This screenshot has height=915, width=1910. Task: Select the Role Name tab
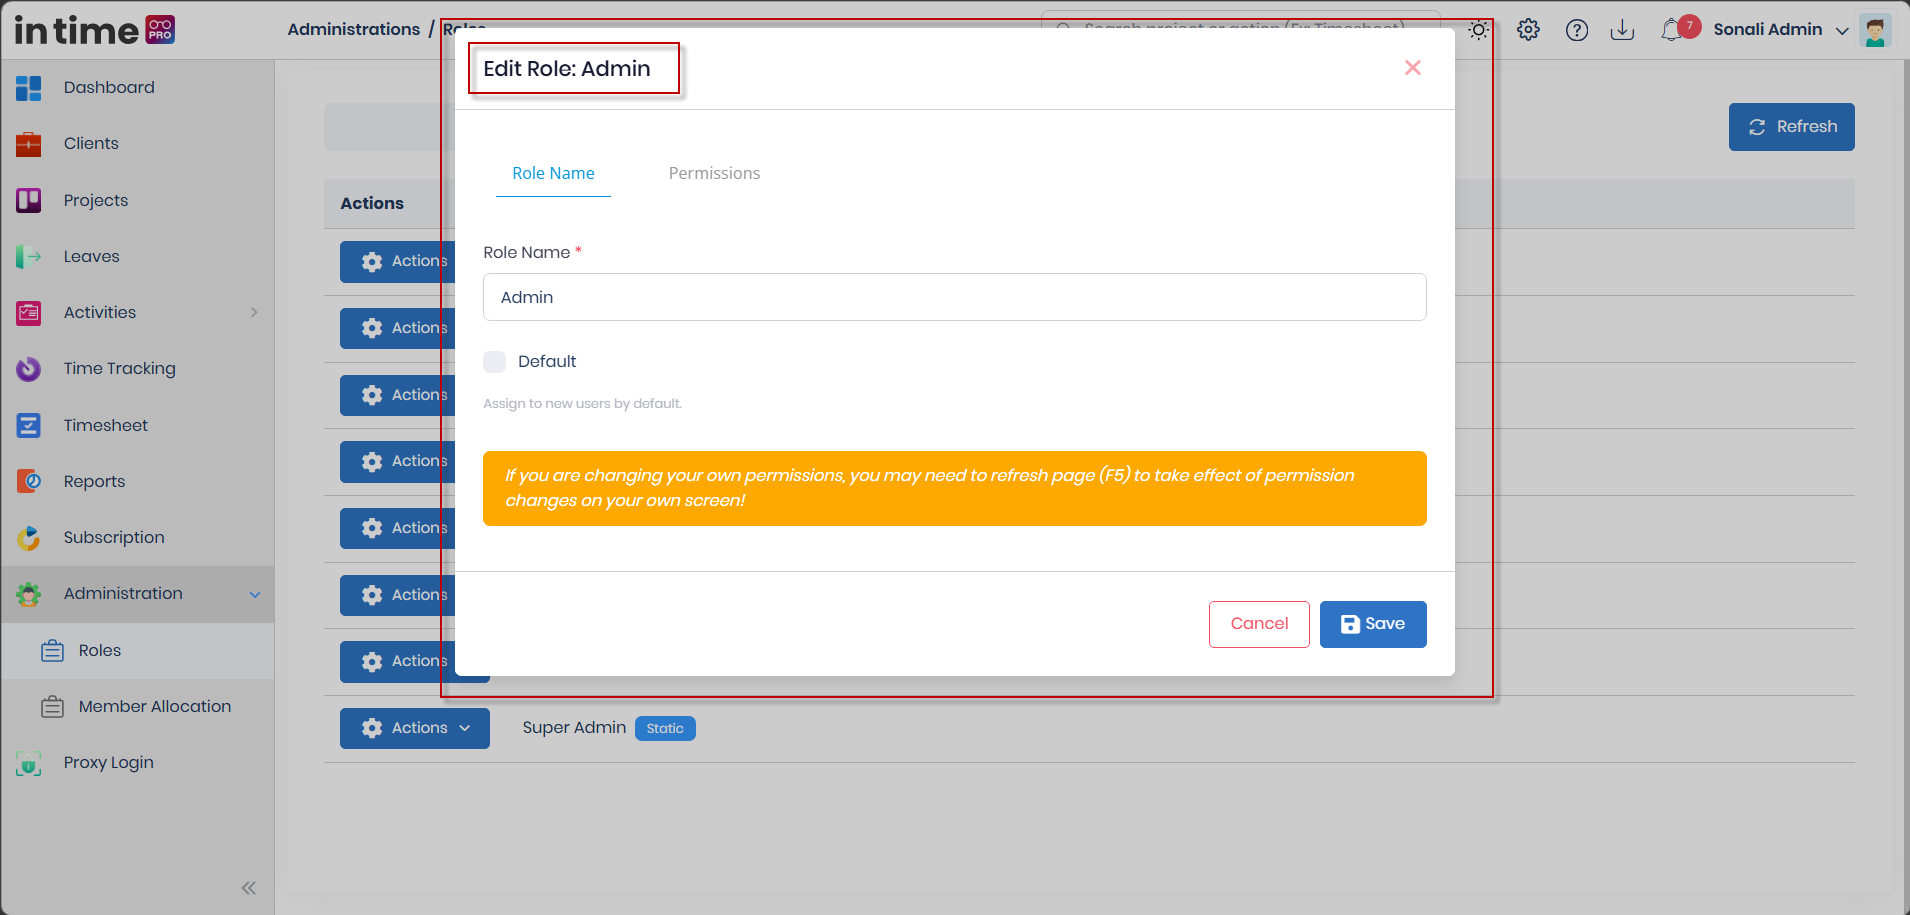click(553, 174)
